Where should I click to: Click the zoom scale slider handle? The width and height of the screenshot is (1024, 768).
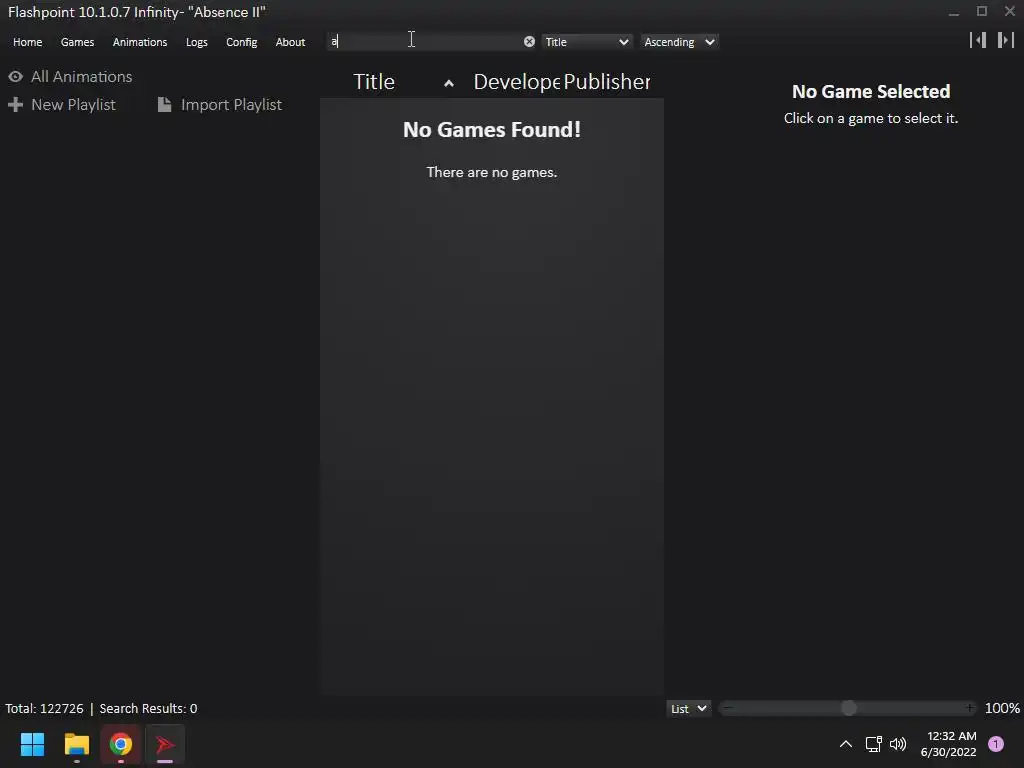tap(848, 709)
